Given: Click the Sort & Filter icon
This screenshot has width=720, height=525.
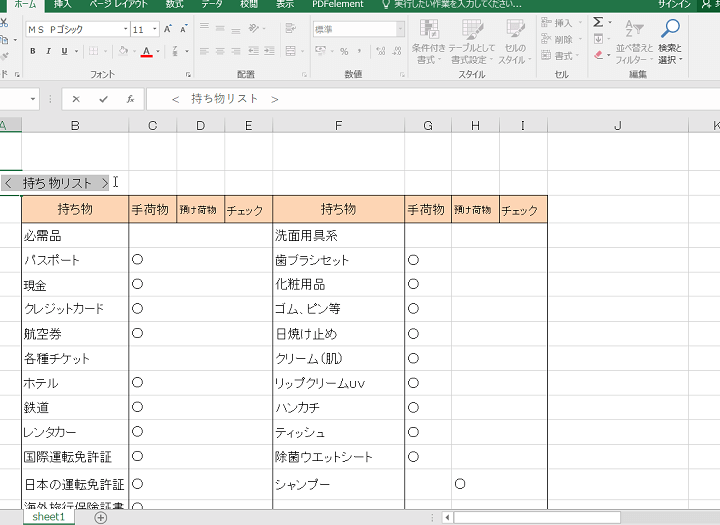Looking at the screenshot, I should coord(634,29).
